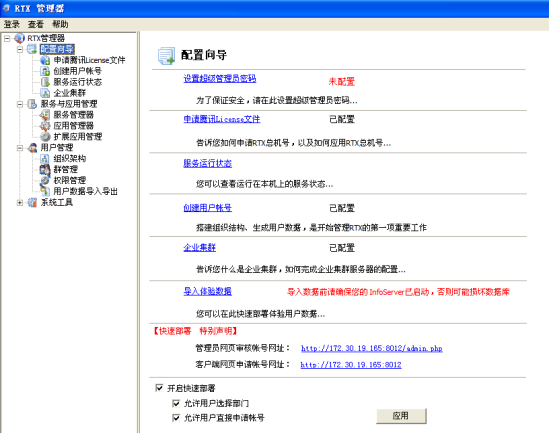This screenshot has height=433, width=550.
Task: Open the 帮助 menu
Action: [60, 24]
